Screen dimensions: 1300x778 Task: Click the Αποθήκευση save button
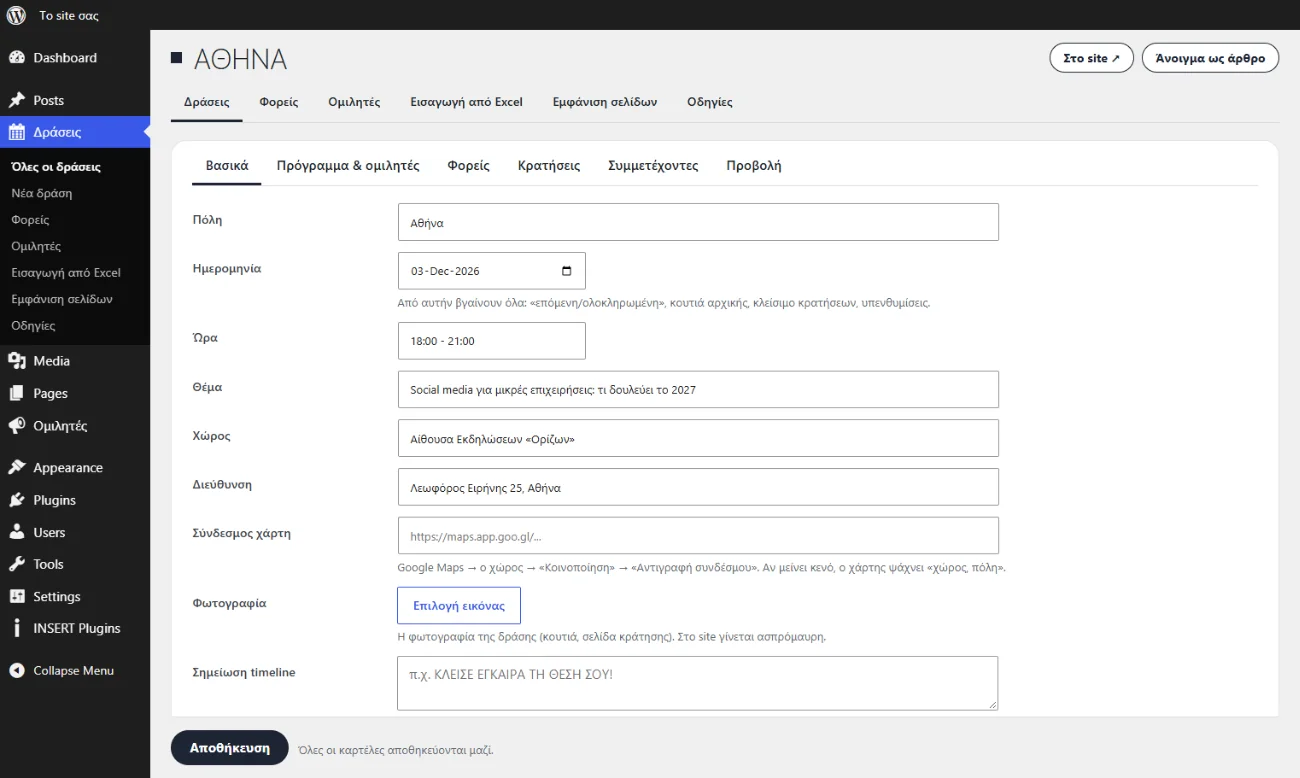point(230,748)
